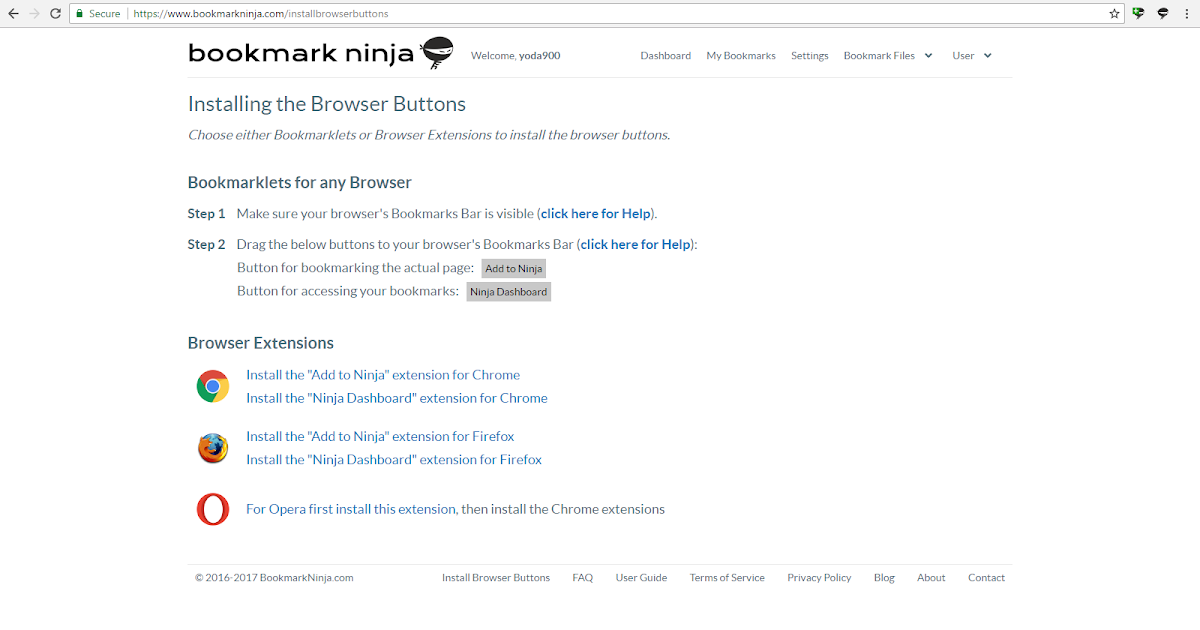This screenshot has width=1200, height=630.
Task: Click the Chrome browser logo icon
Action: tap(212, 385)
